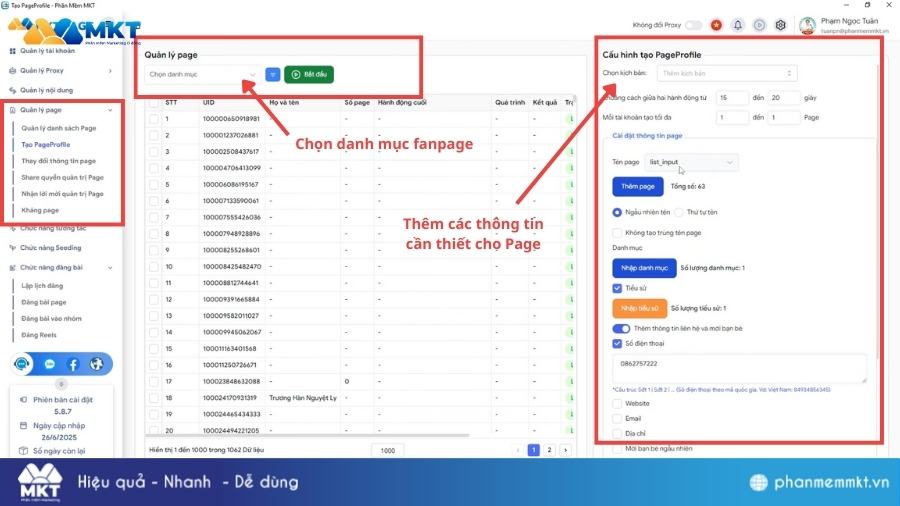Open the Tên page list_input dropdown
Screen dimensions: 900x506
click(x=691, y=162)
